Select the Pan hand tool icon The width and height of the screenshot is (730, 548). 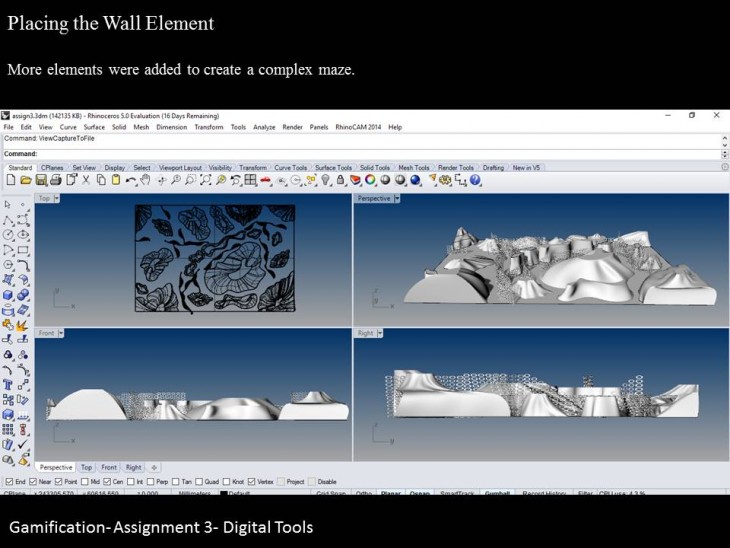click(146, 180)
